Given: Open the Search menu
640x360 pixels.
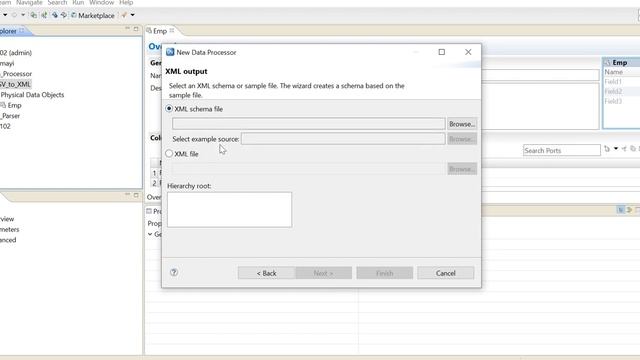Looking at the screenshot, I should 57,2.
